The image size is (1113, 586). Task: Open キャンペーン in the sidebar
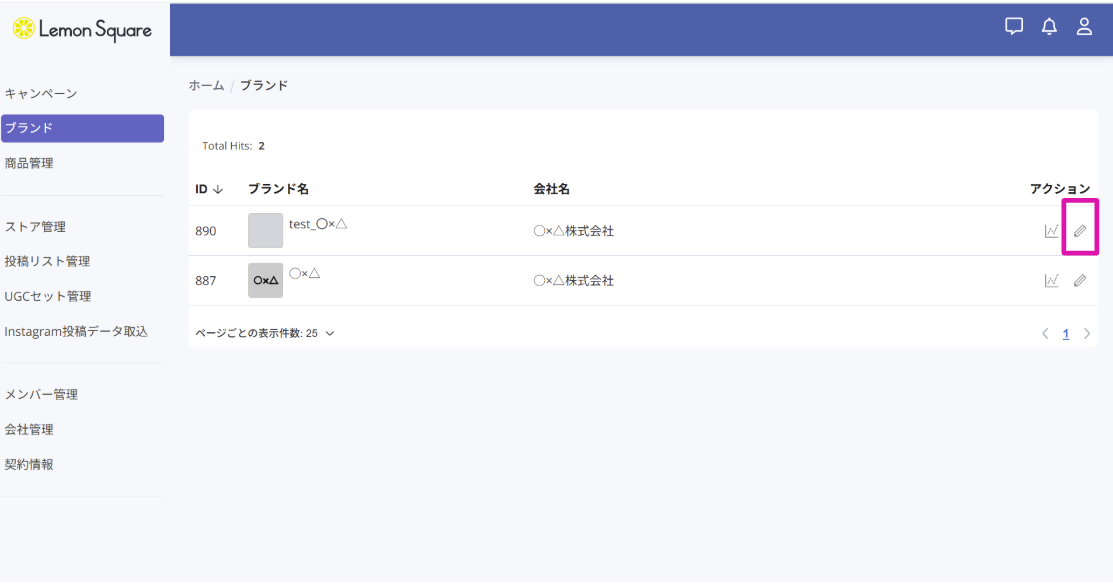(x=41, y=94)
